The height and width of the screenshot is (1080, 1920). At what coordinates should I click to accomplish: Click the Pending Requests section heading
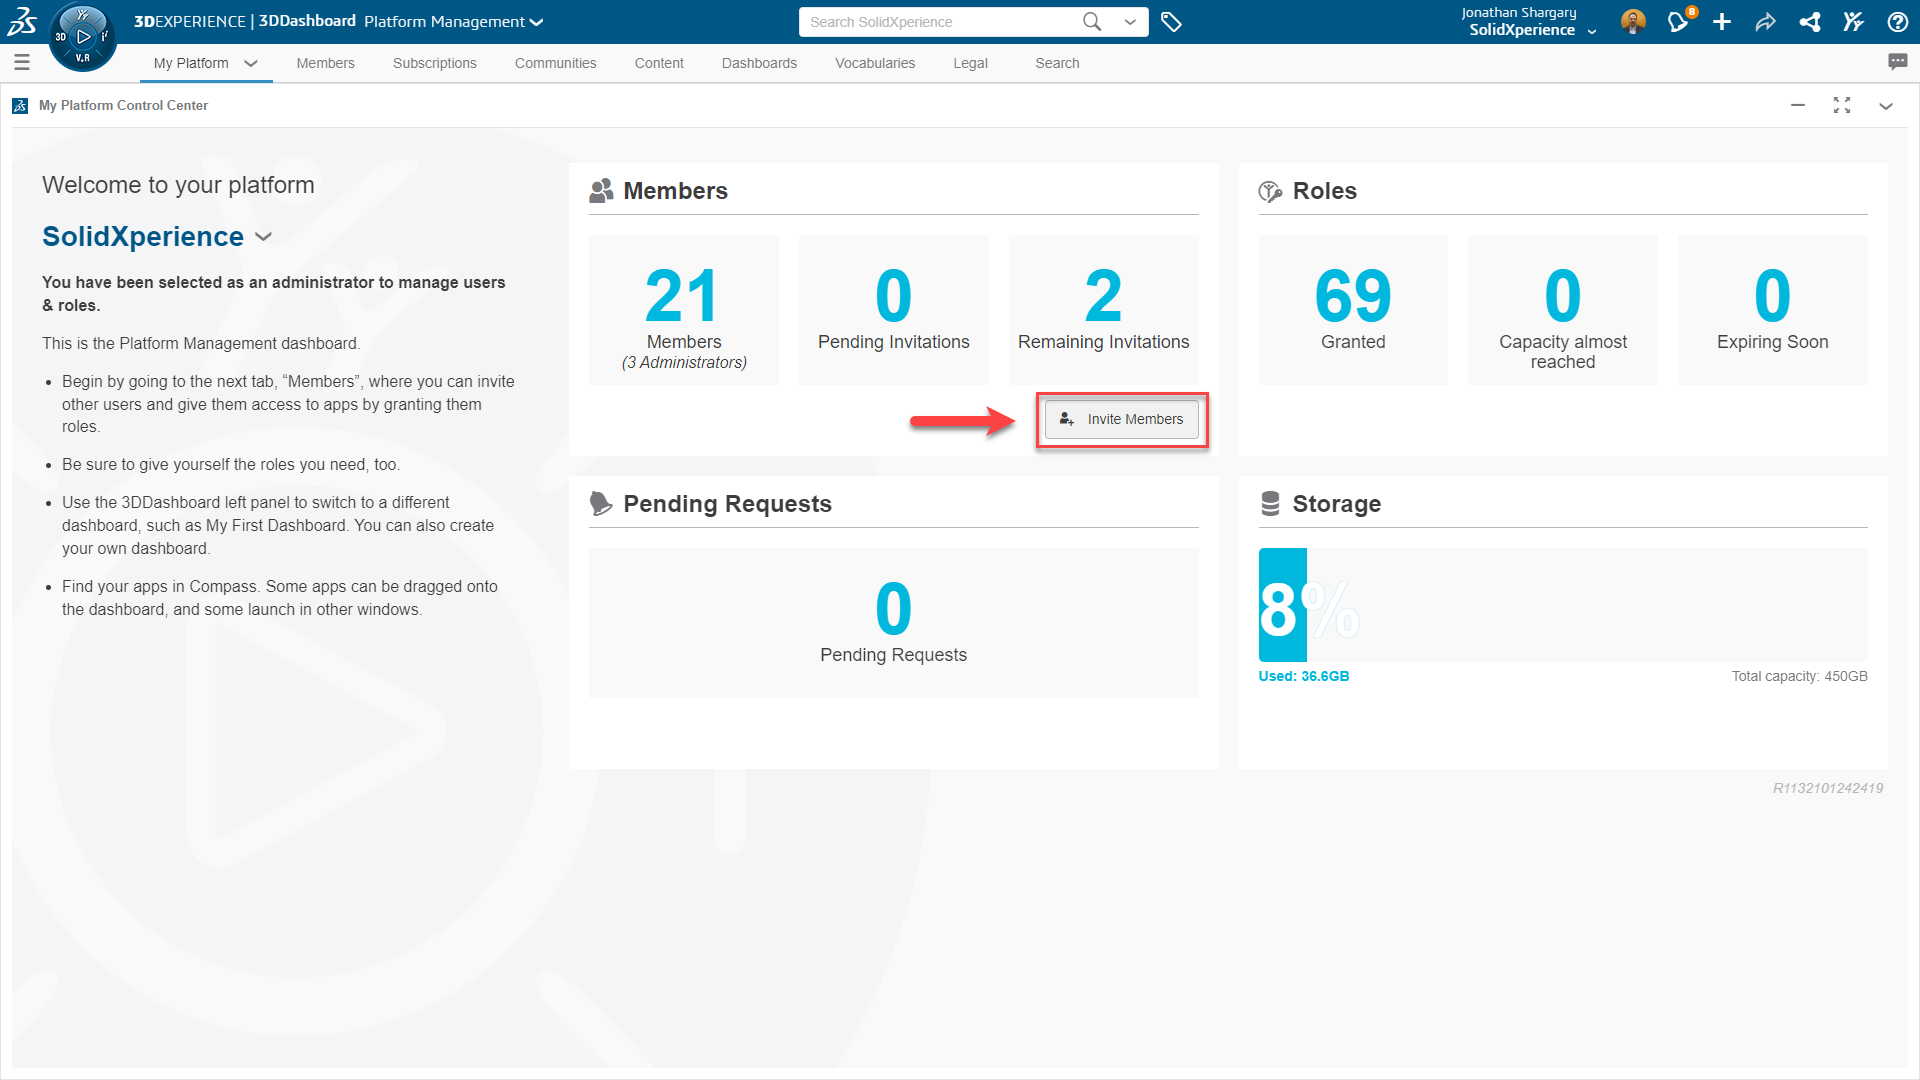728,504
